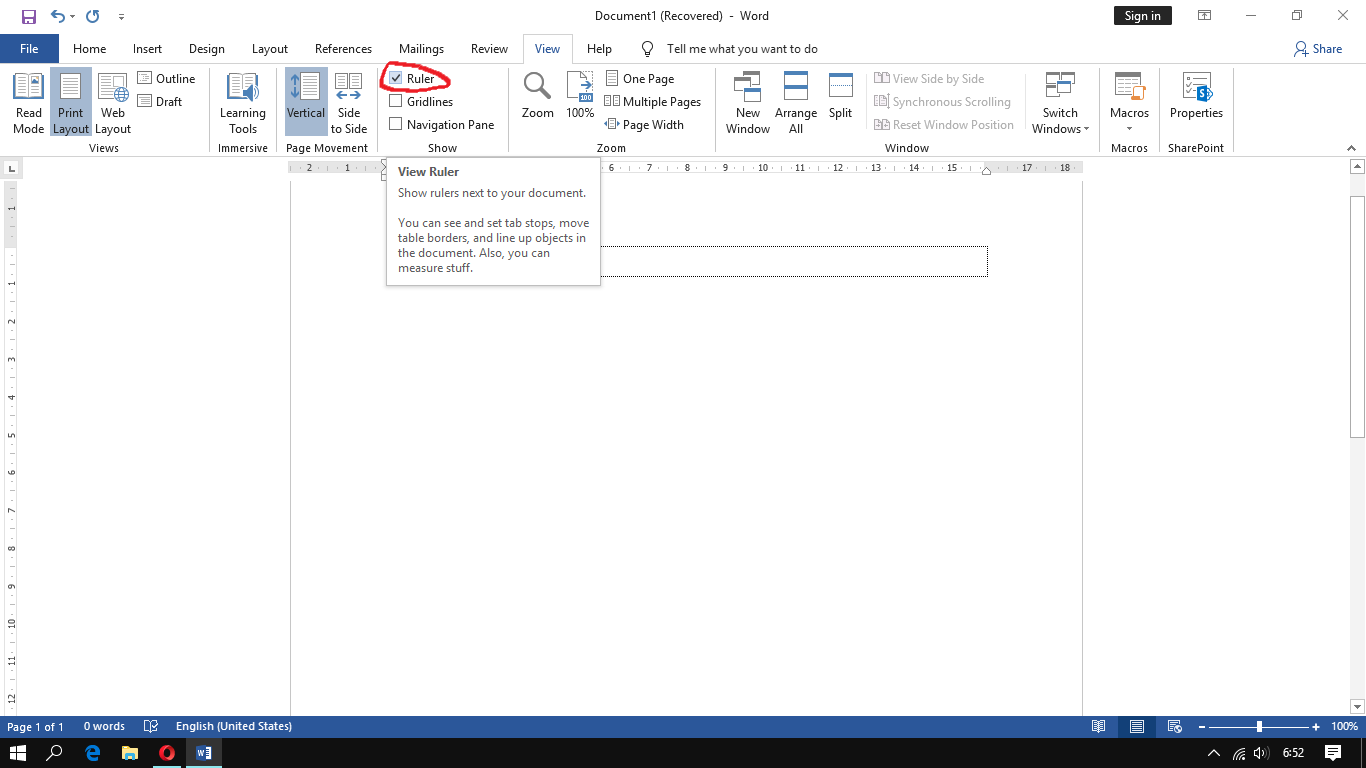Switch to Read Mode view

pyautogui.click(x=29, y=102)
